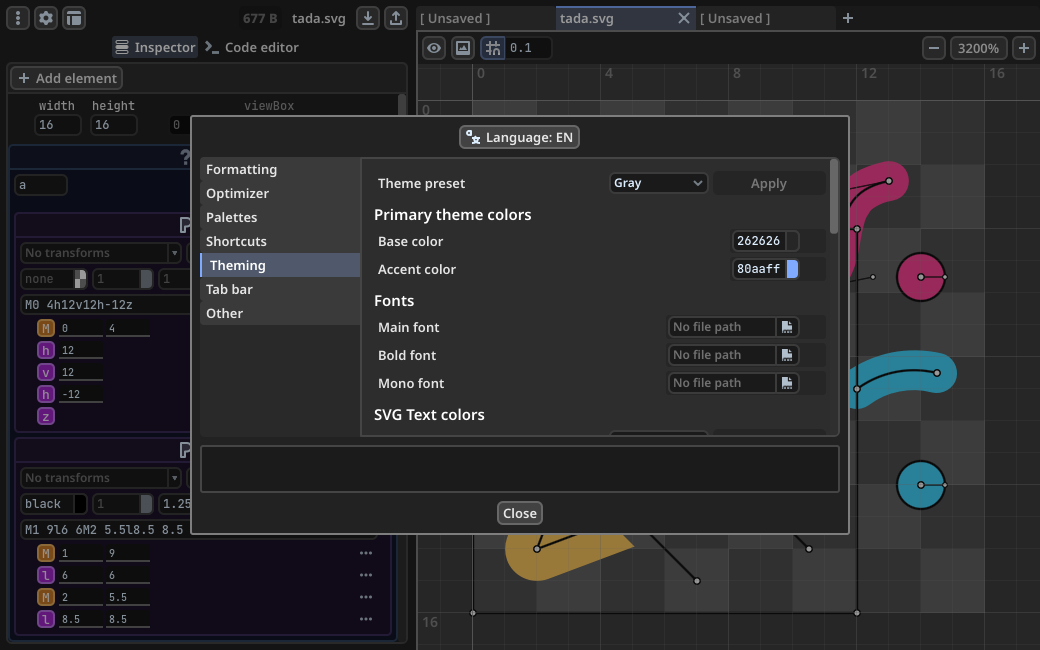Open the settings gear menu
This screenshot has height=650, width=1040.
pos(46,18)
